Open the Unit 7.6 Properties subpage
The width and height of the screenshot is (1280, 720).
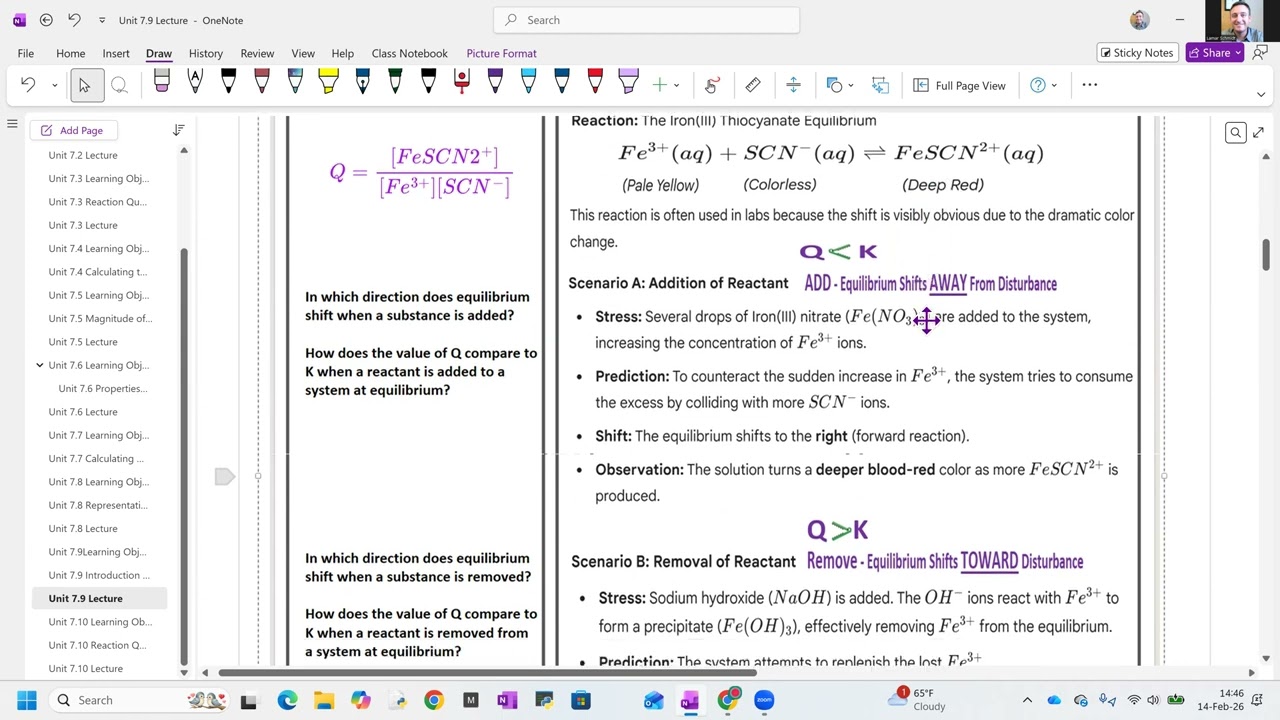coord(103,388)
